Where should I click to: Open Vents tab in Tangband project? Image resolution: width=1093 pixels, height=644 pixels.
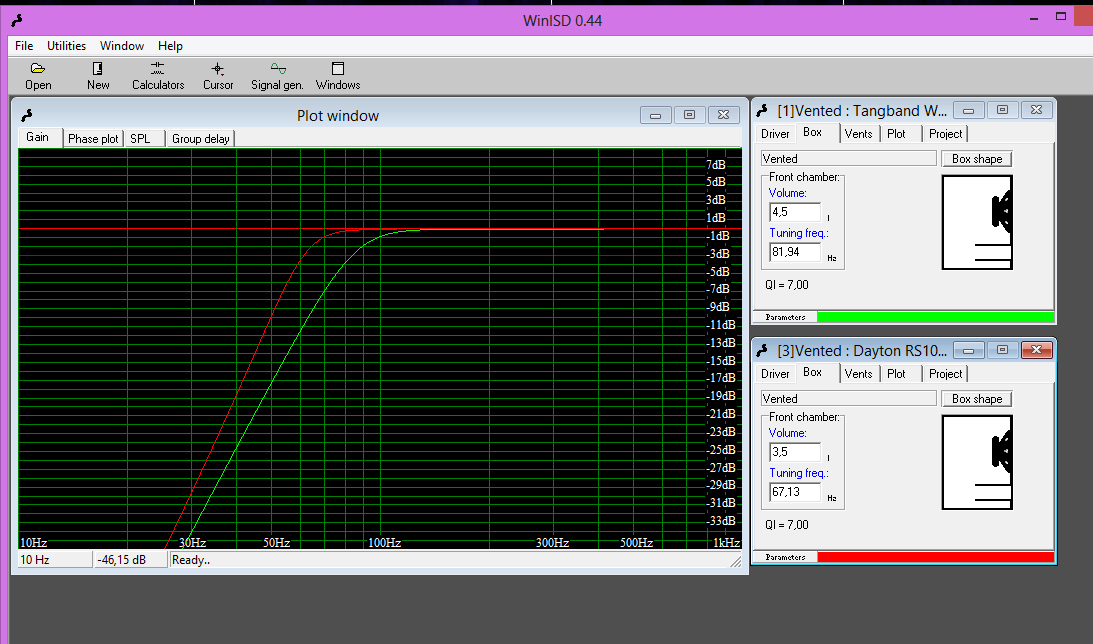pyautogui.click(x=858, y=134)
